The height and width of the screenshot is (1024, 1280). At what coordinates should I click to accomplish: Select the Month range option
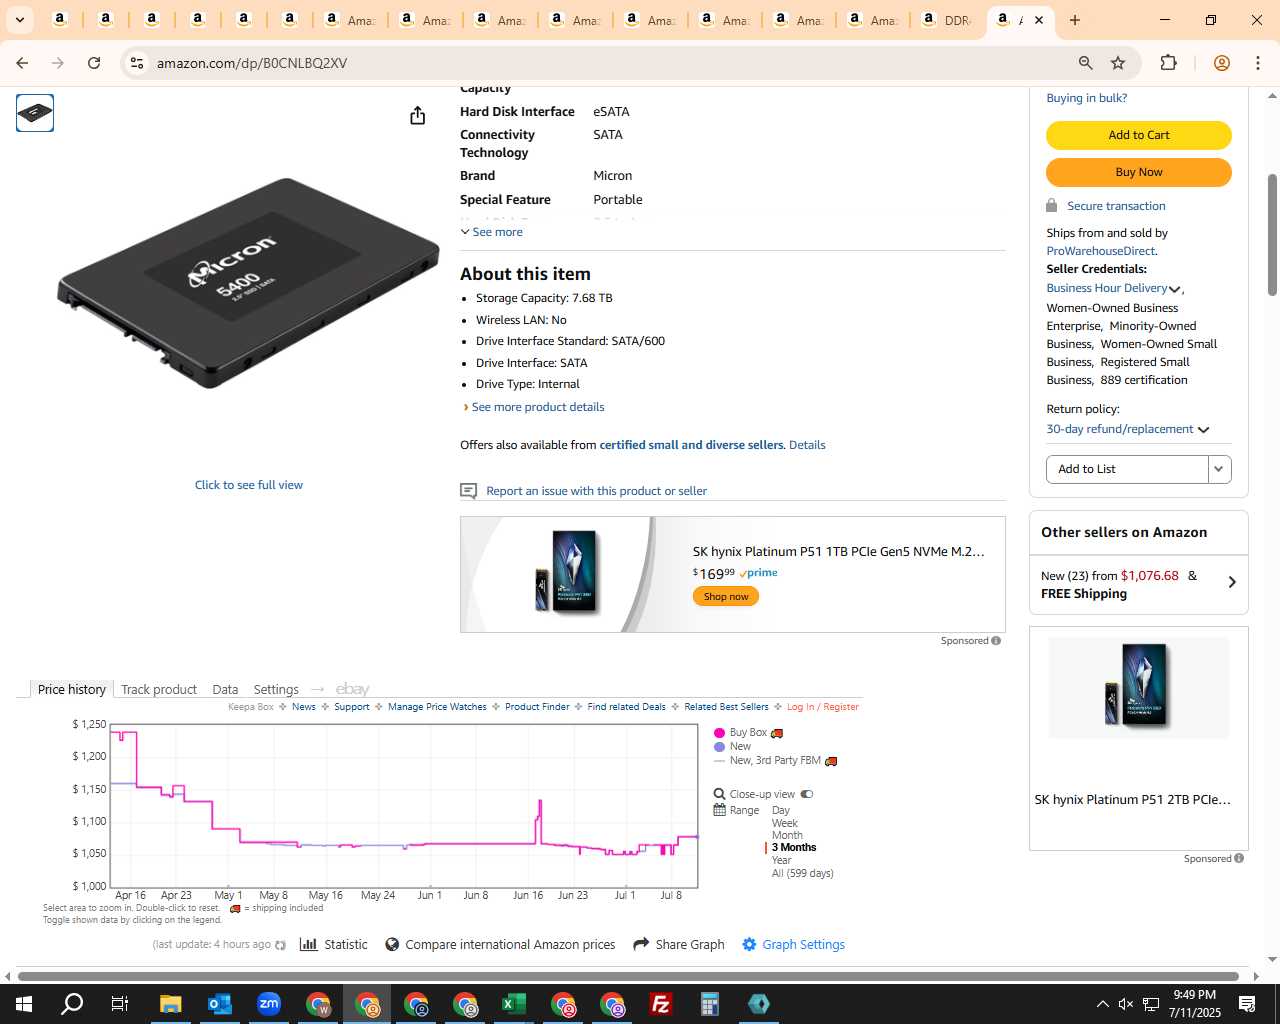tap(787, 835)
